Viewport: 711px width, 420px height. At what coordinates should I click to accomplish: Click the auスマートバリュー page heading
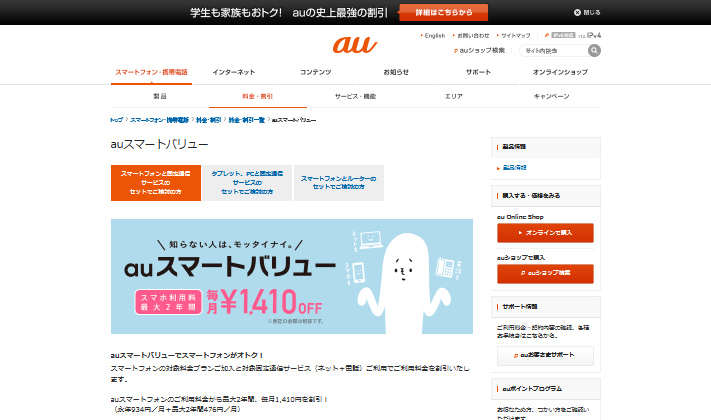(x=159, y=144)
